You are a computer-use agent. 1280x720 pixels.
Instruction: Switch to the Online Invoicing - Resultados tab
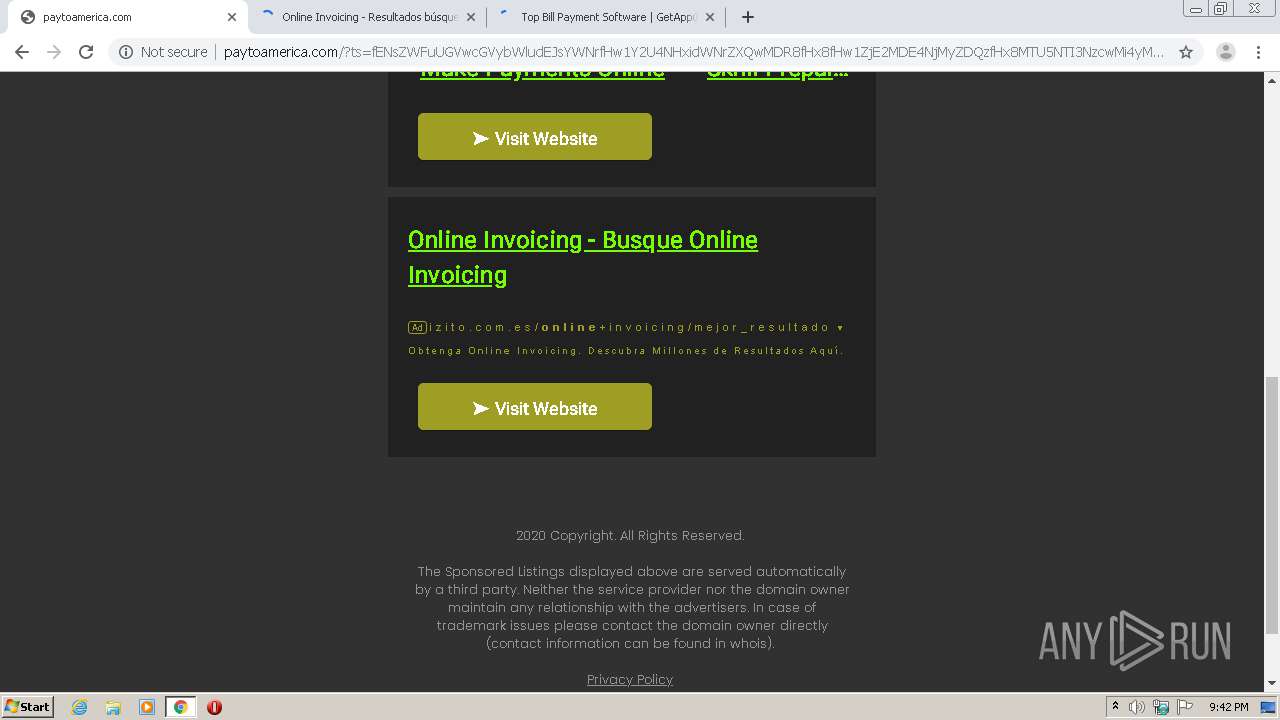tap(367, 17)
